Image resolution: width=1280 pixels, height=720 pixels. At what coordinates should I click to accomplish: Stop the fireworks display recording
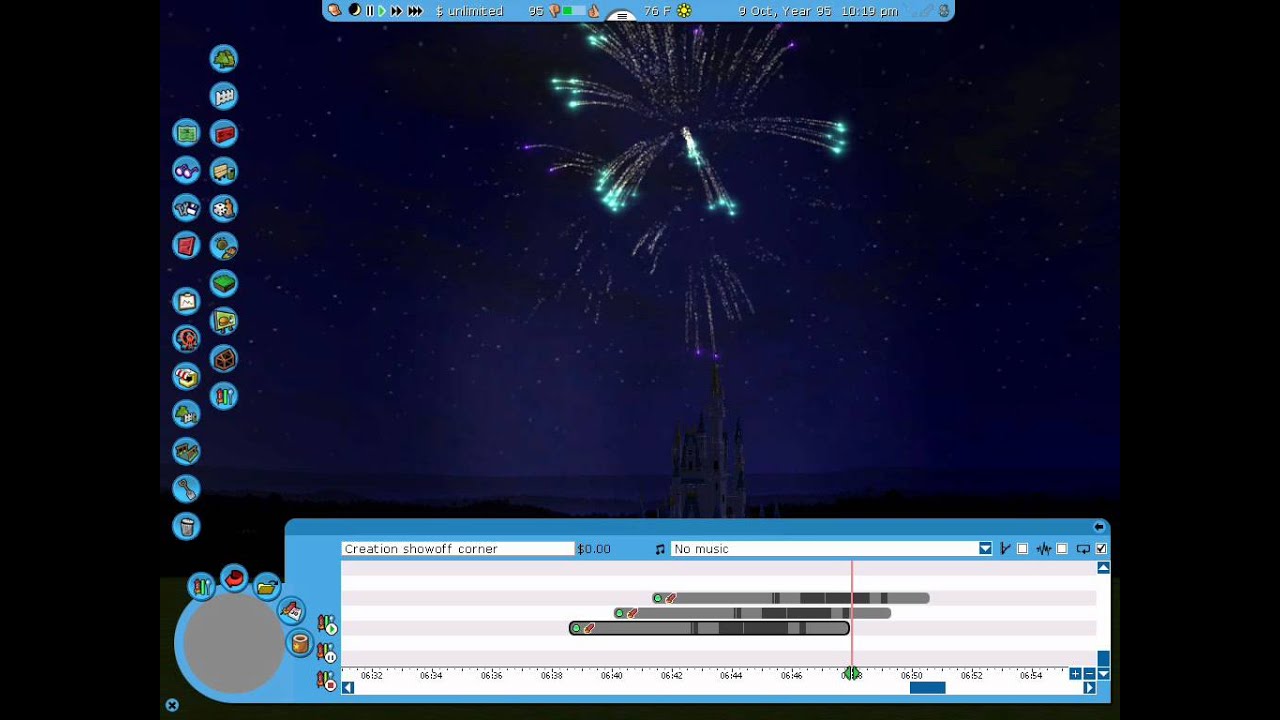[x=327, y=681]
